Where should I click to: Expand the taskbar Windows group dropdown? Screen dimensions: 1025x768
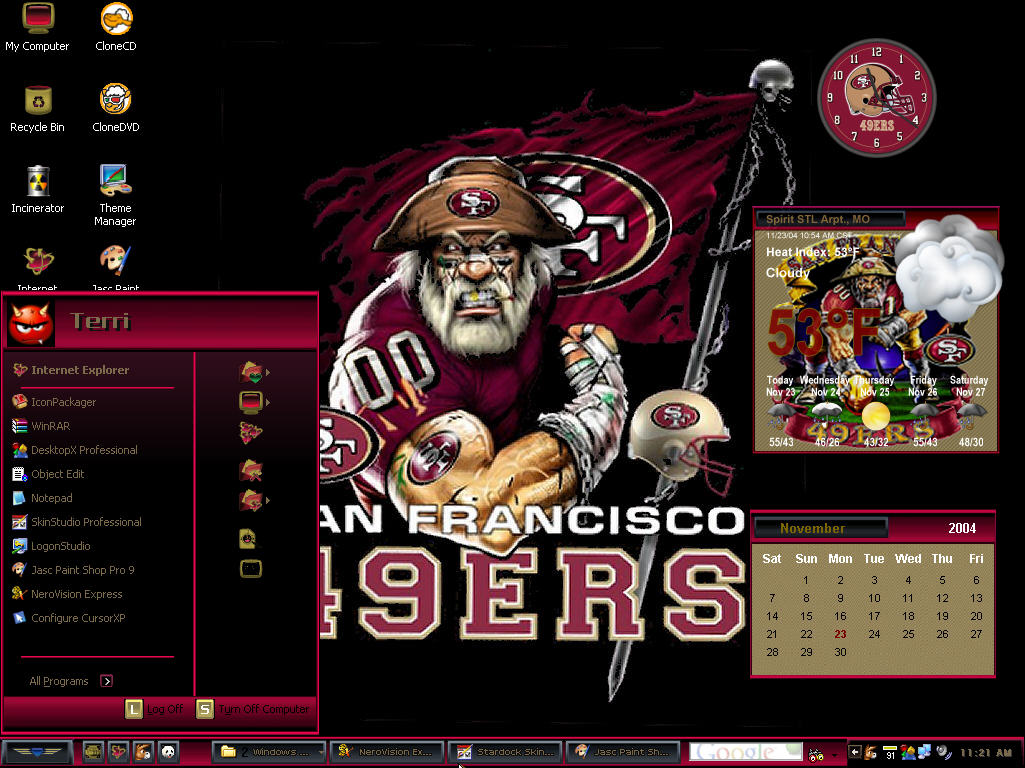[x=320, y=752]
